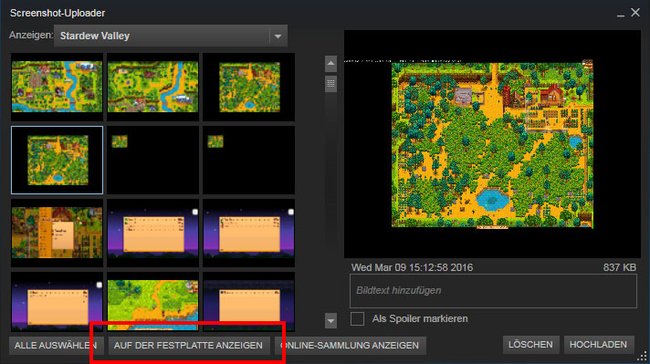Image resolution: width=650 pixels, height=364 pixels.
Task: Click the Alle Auswählen button
Action: (x=56, y=345)
